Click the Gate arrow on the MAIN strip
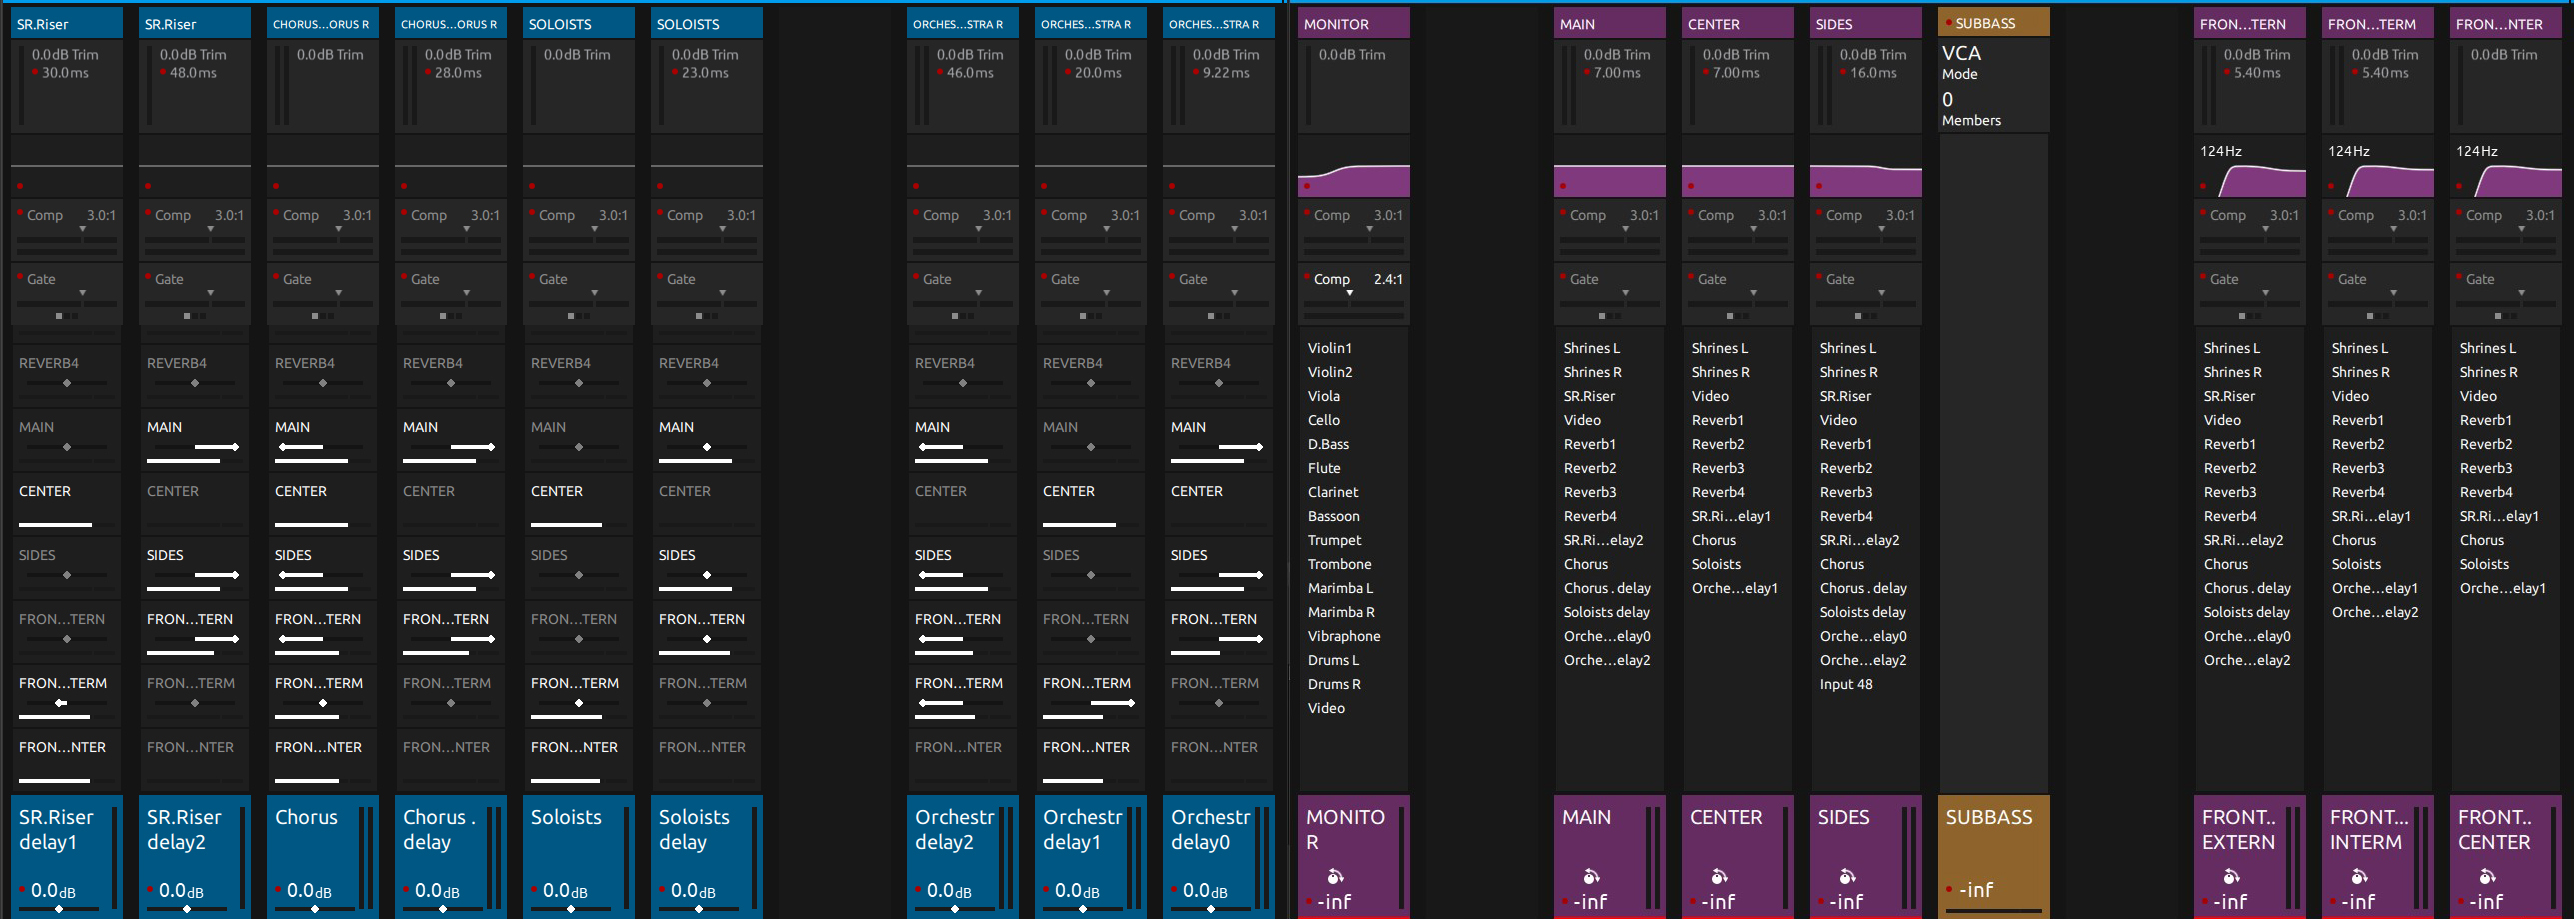 click(x=1625, y=293)
